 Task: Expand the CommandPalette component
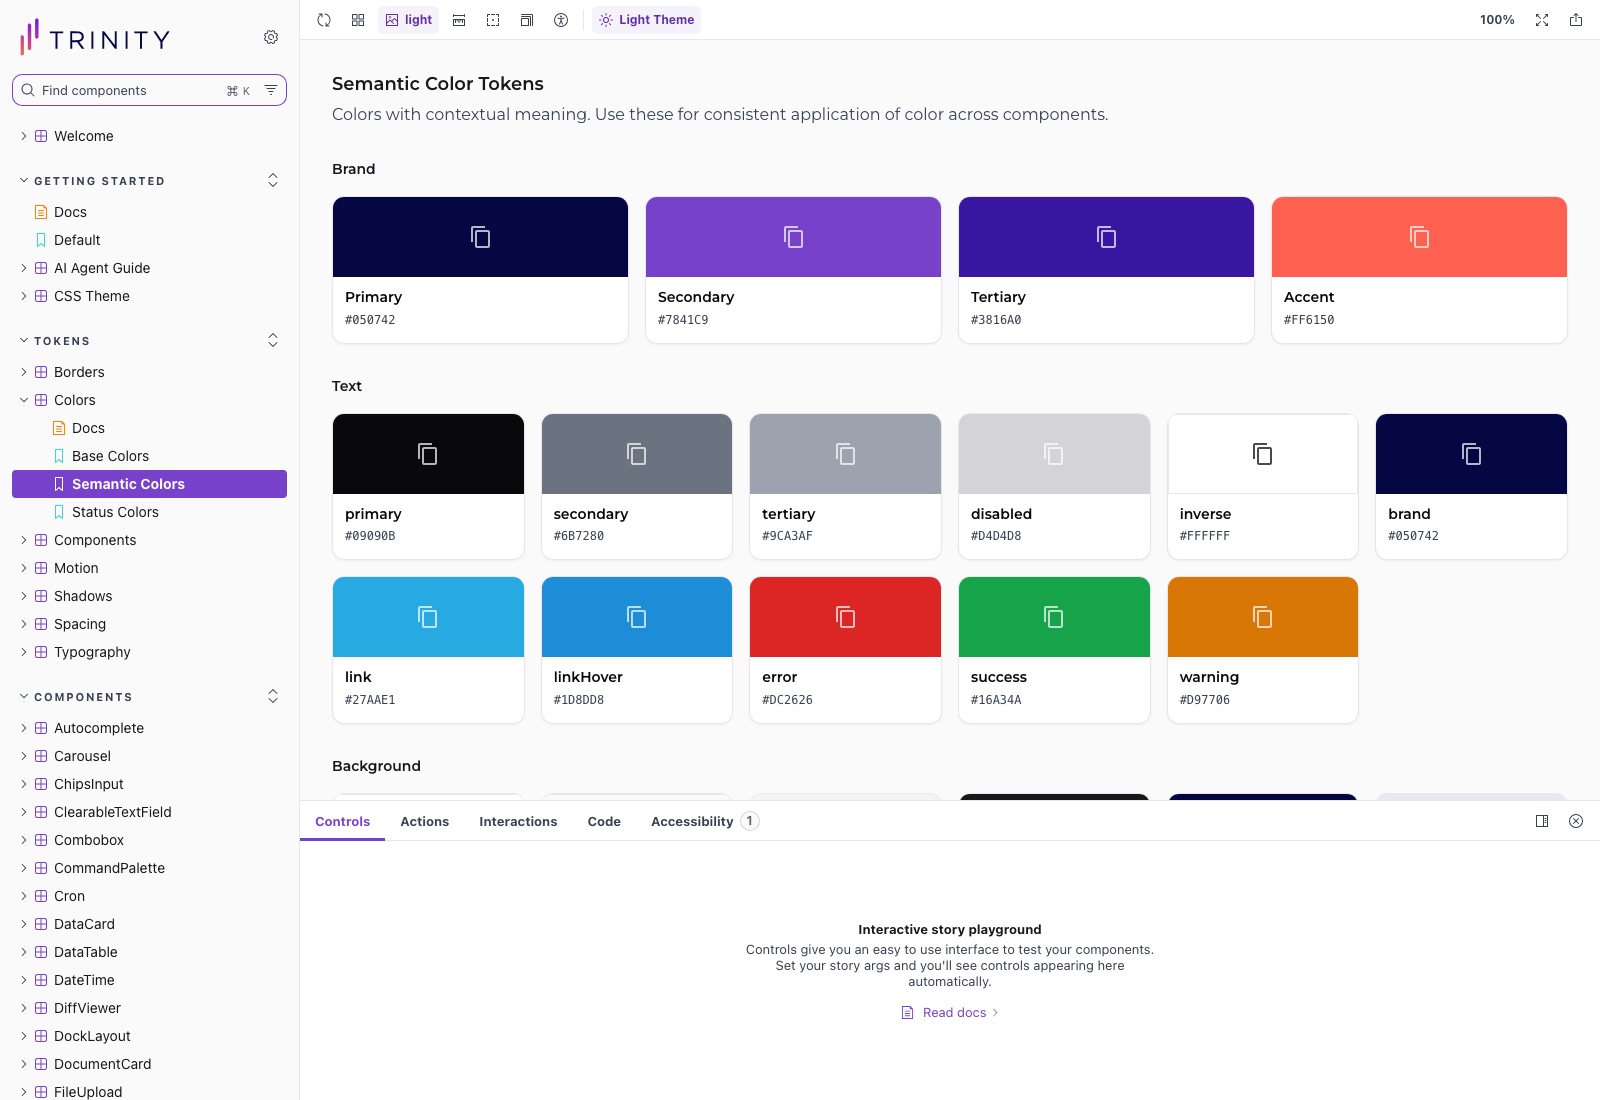(150, 868)
